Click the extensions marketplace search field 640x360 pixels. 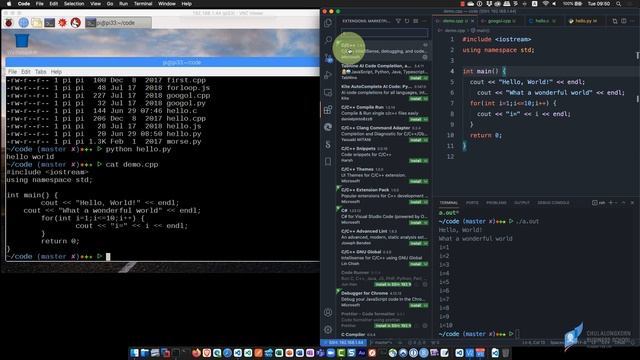384,33
